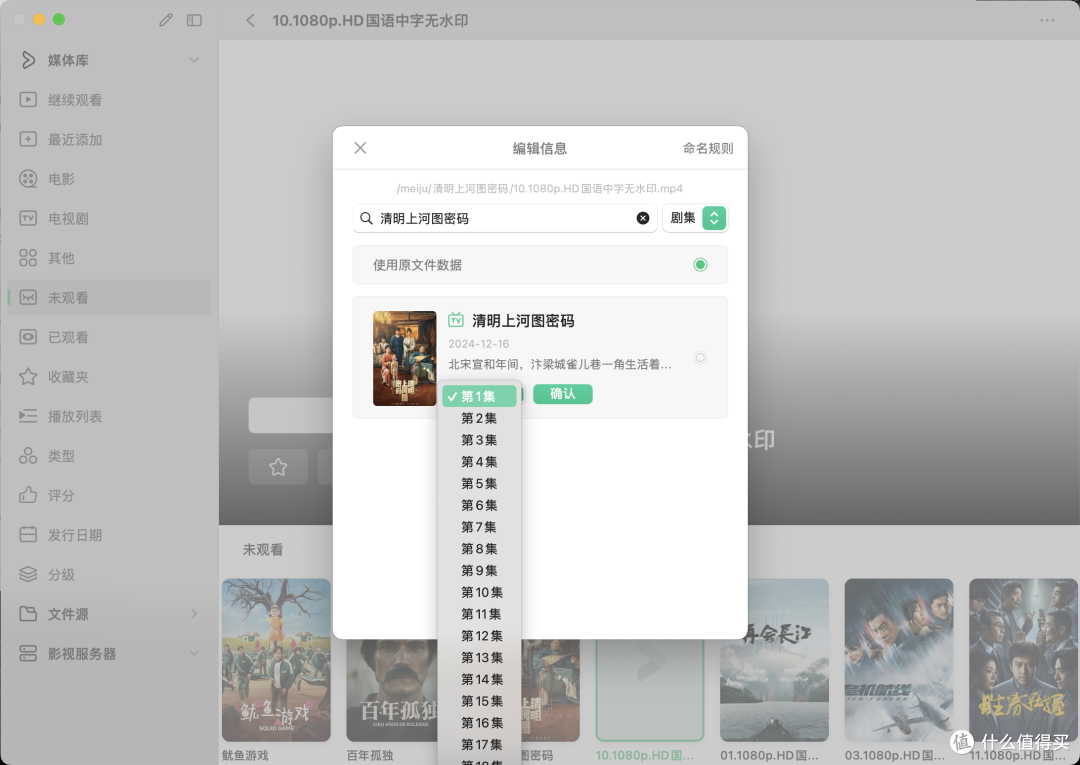Choose 第10集 in episode list
This screenshot has height=765, width=1080.
click(x=479, y=592)
